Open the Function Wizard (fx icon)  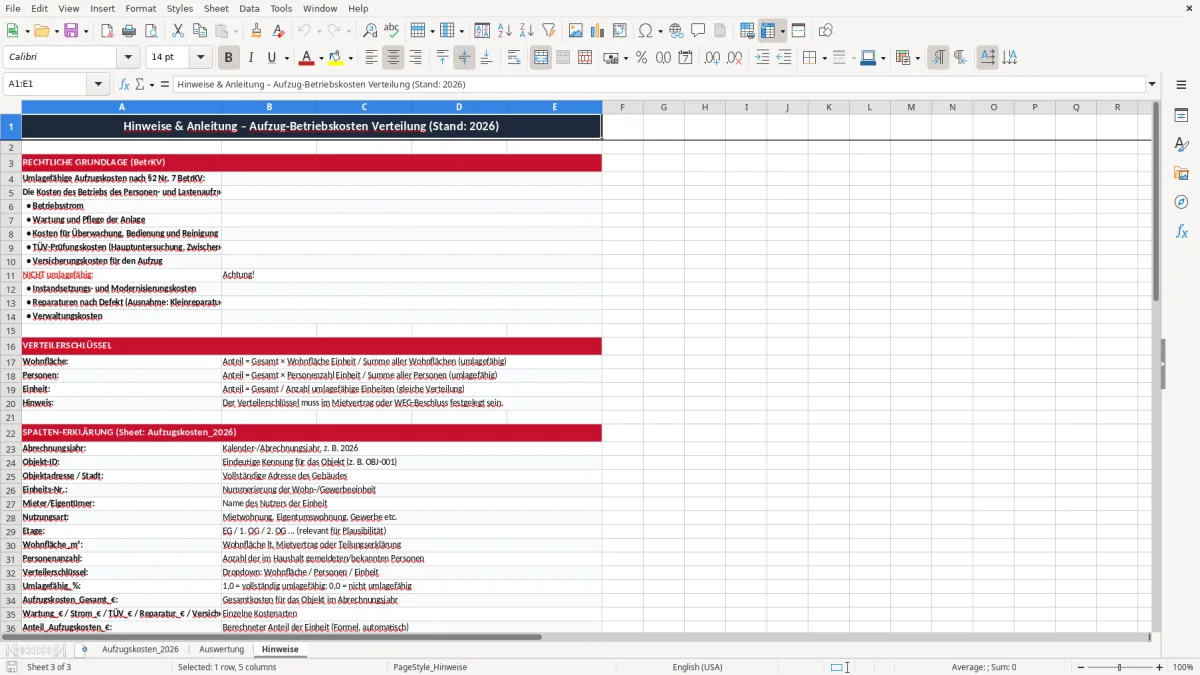(x=125, y=84)
